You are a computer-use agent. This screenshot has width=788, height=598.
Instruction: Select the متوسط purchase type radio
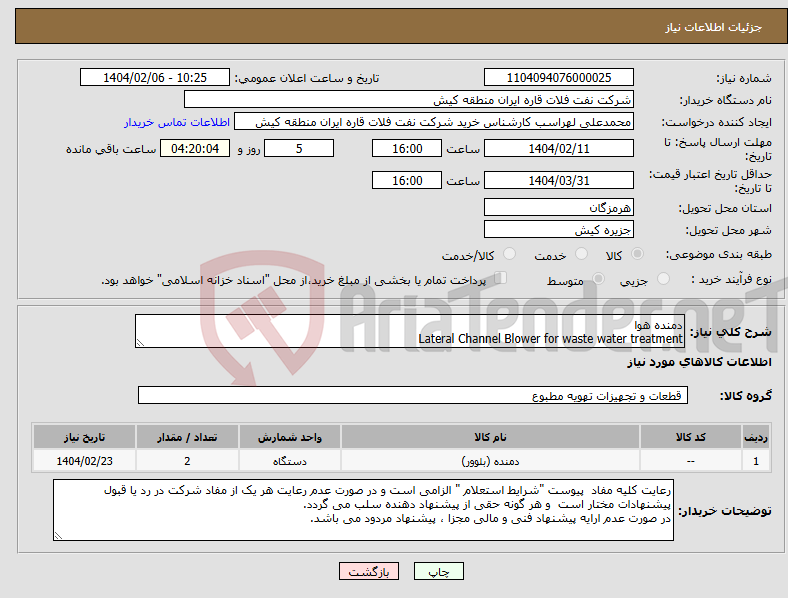(x=598, y=278)
